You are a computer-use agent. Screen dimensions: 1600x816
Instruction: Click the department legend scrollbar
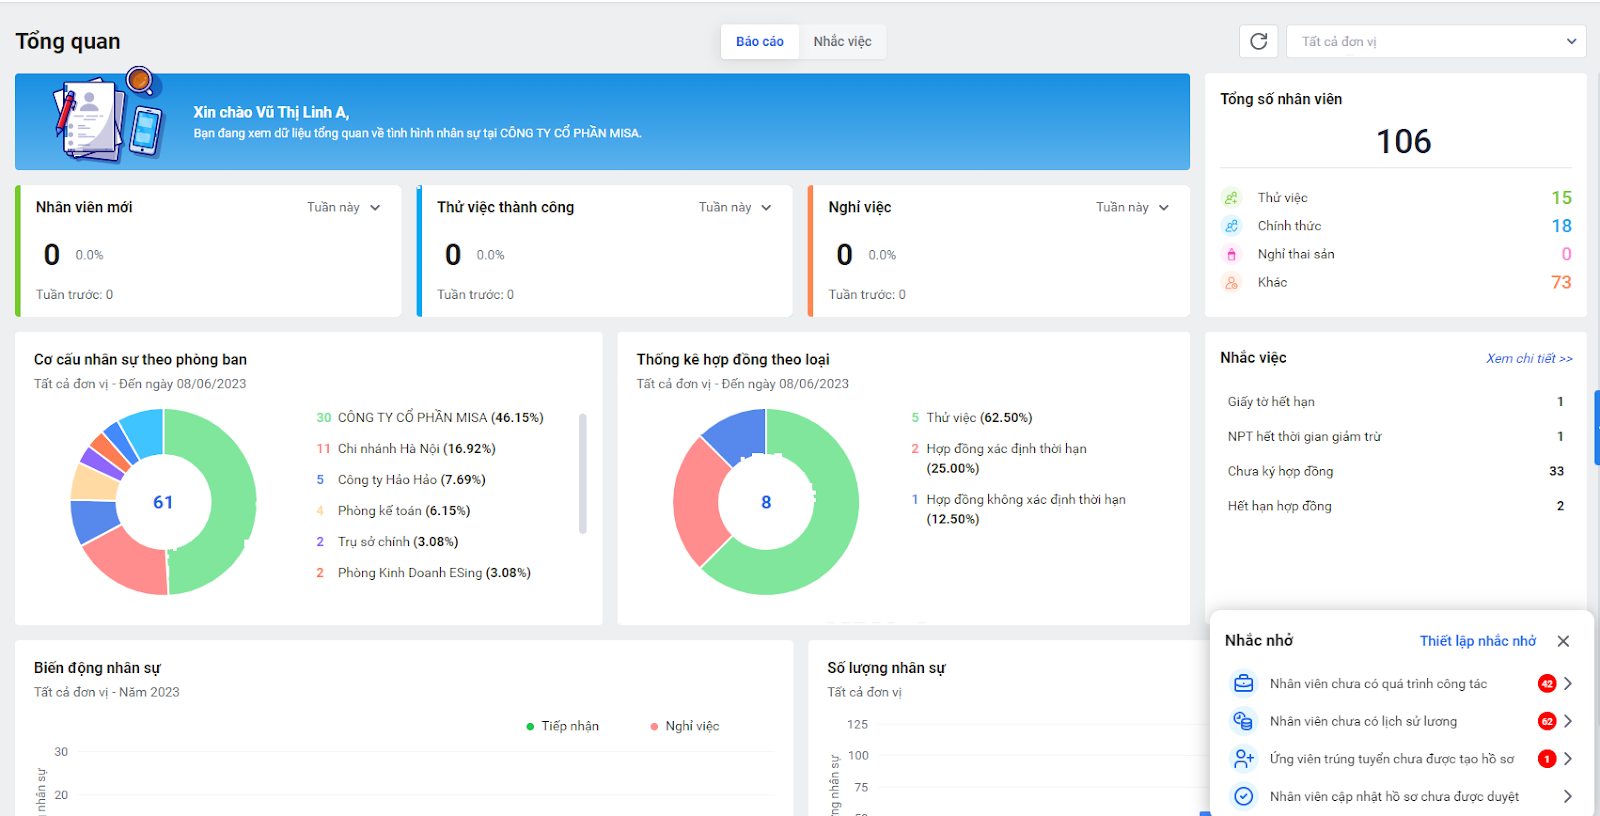coord(582,474)
